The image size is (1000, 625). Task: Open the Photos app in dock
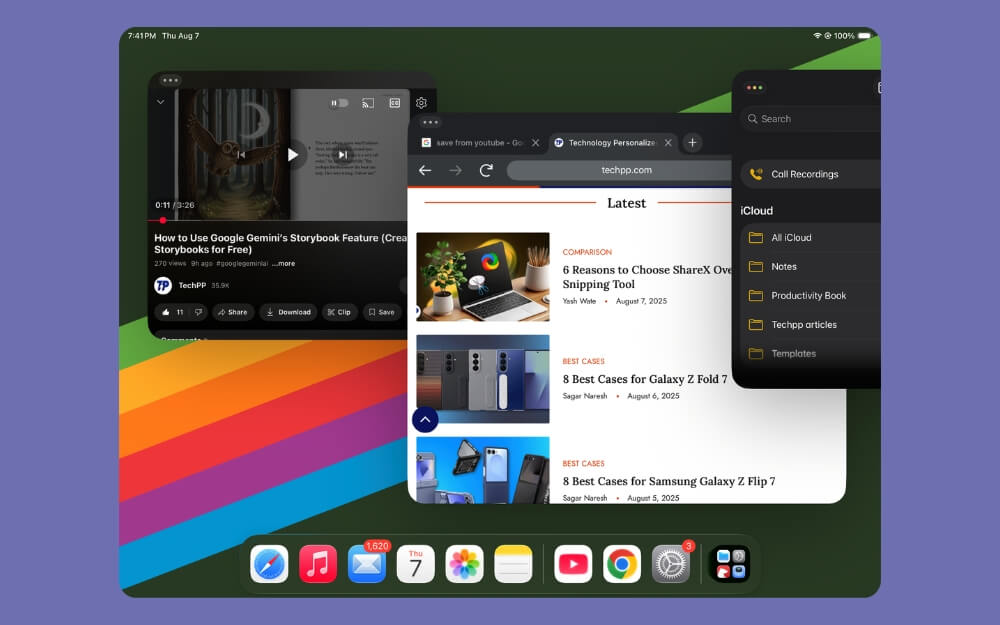tap(464, 564)
